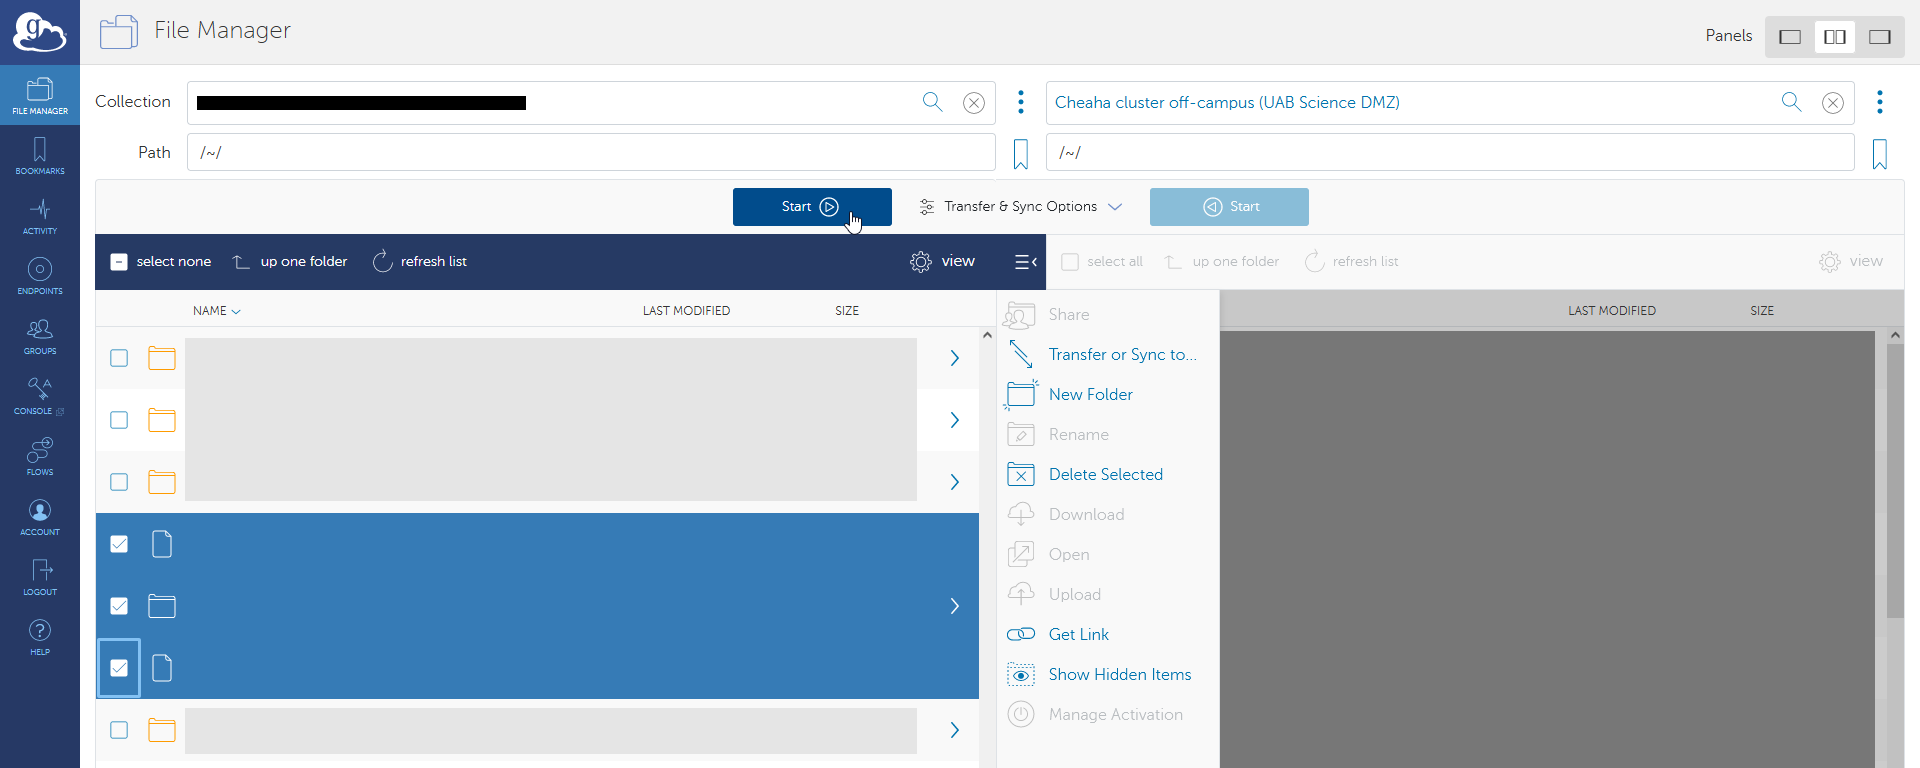This screenshot has height=768, width=1920.
Task: Open Bookmarks in the left sidebar
Action: click(40, 155)
